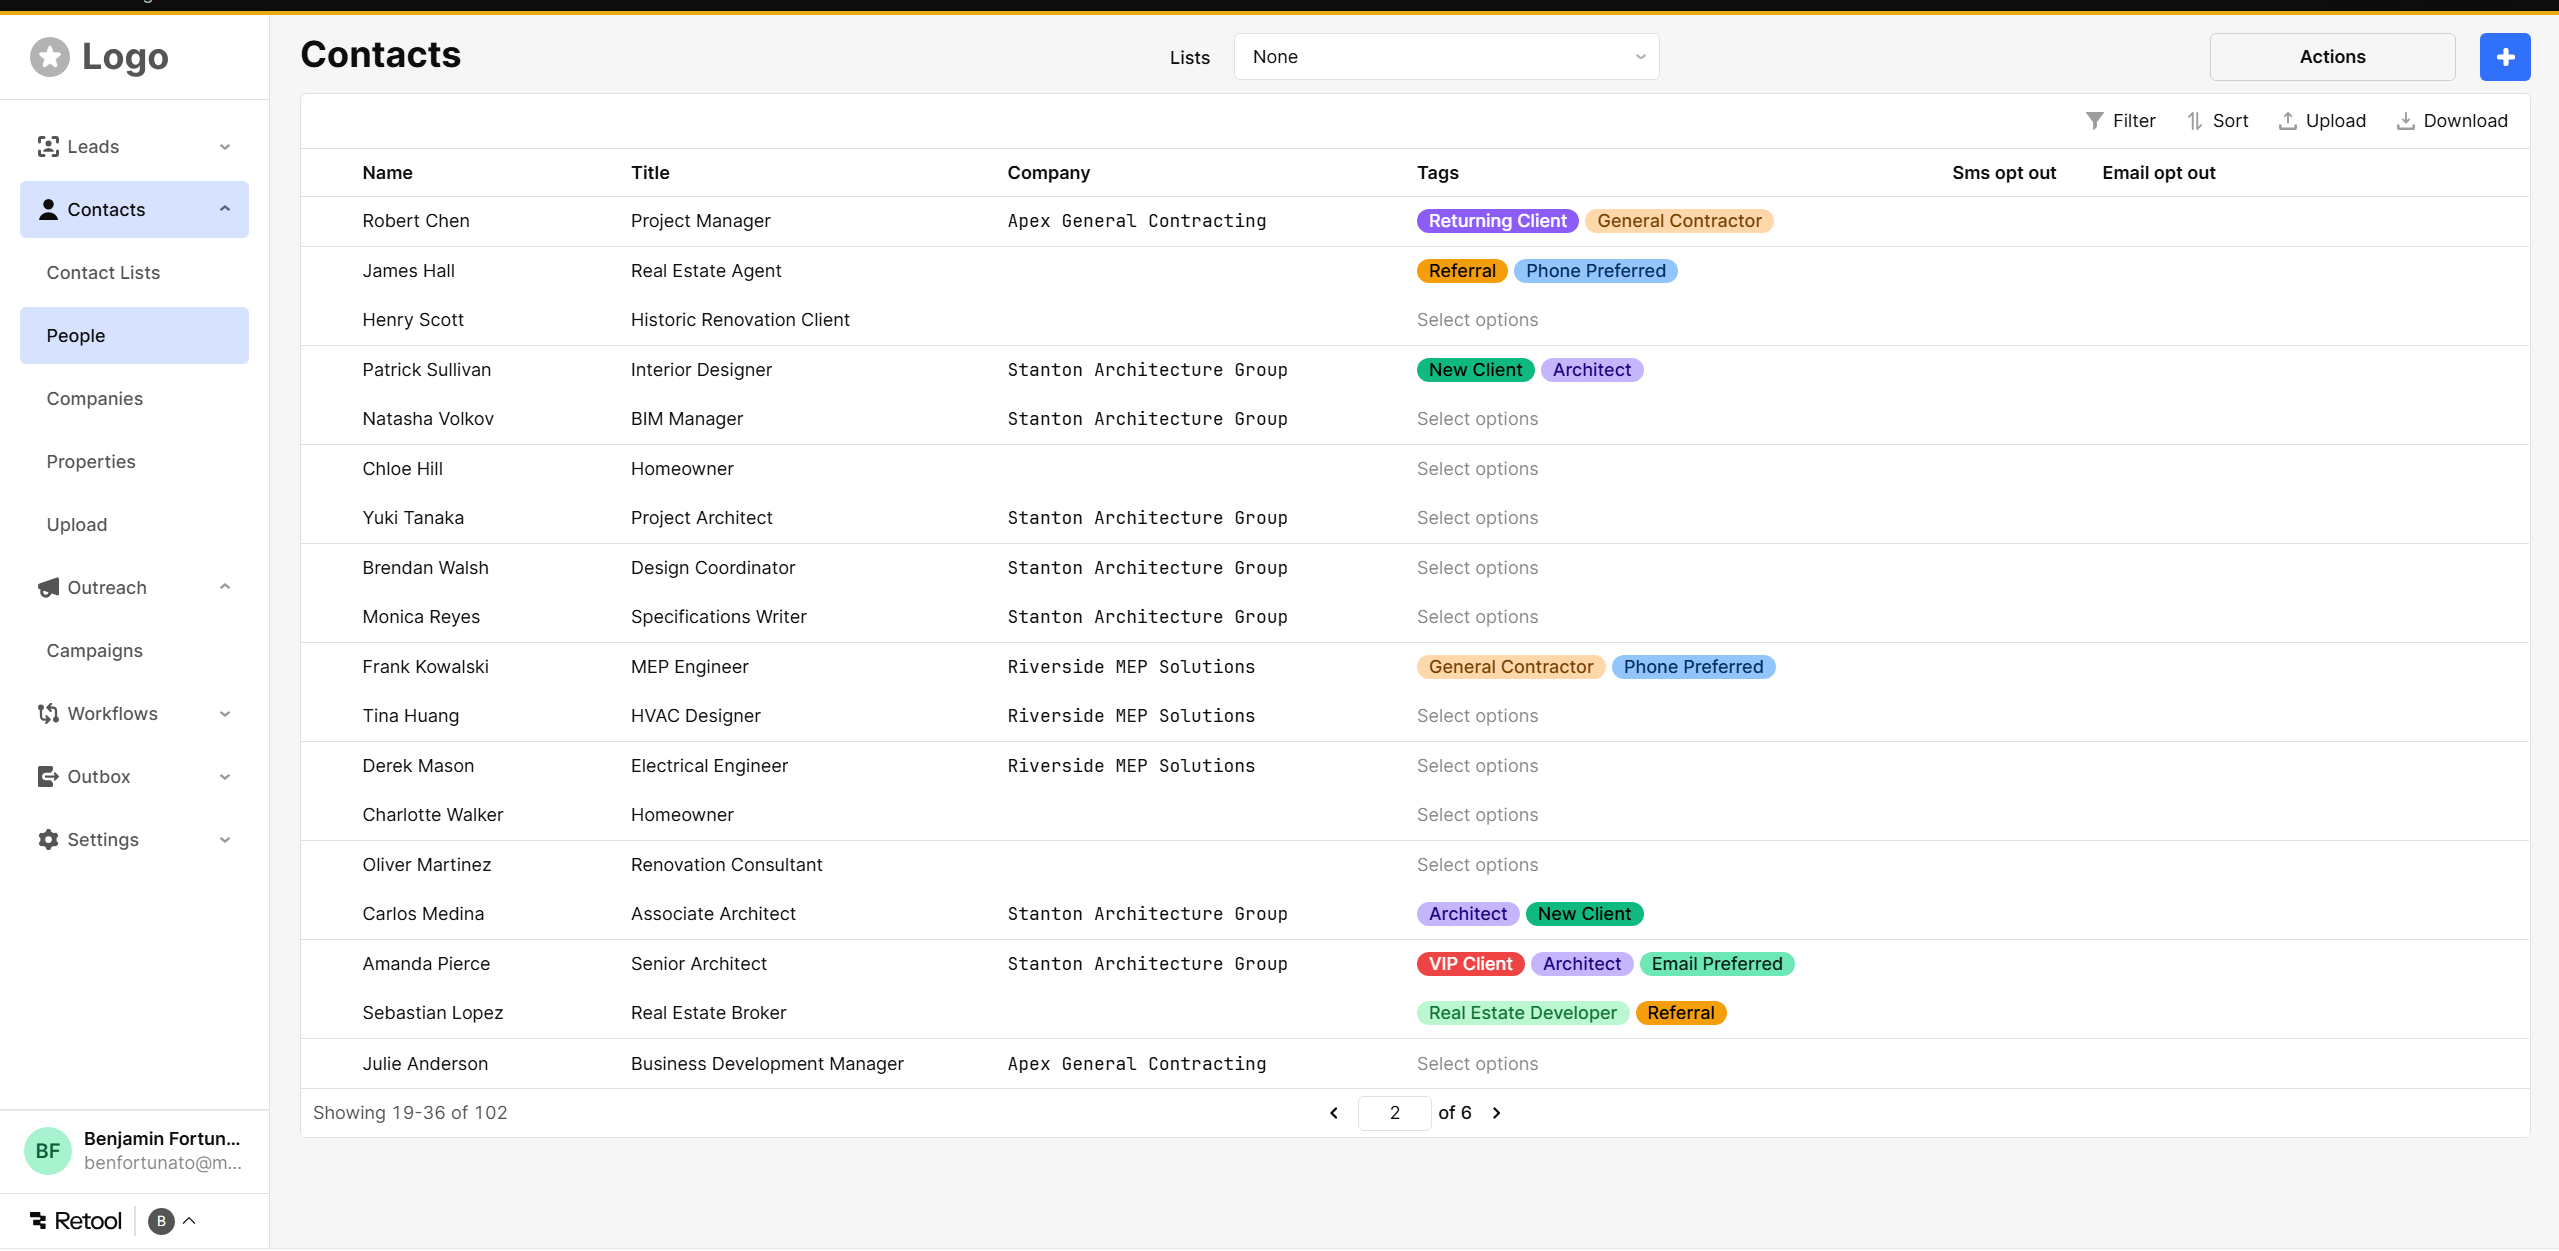
Task: Open Select options for Henry Scott tags
Action: pos(1477,320)
